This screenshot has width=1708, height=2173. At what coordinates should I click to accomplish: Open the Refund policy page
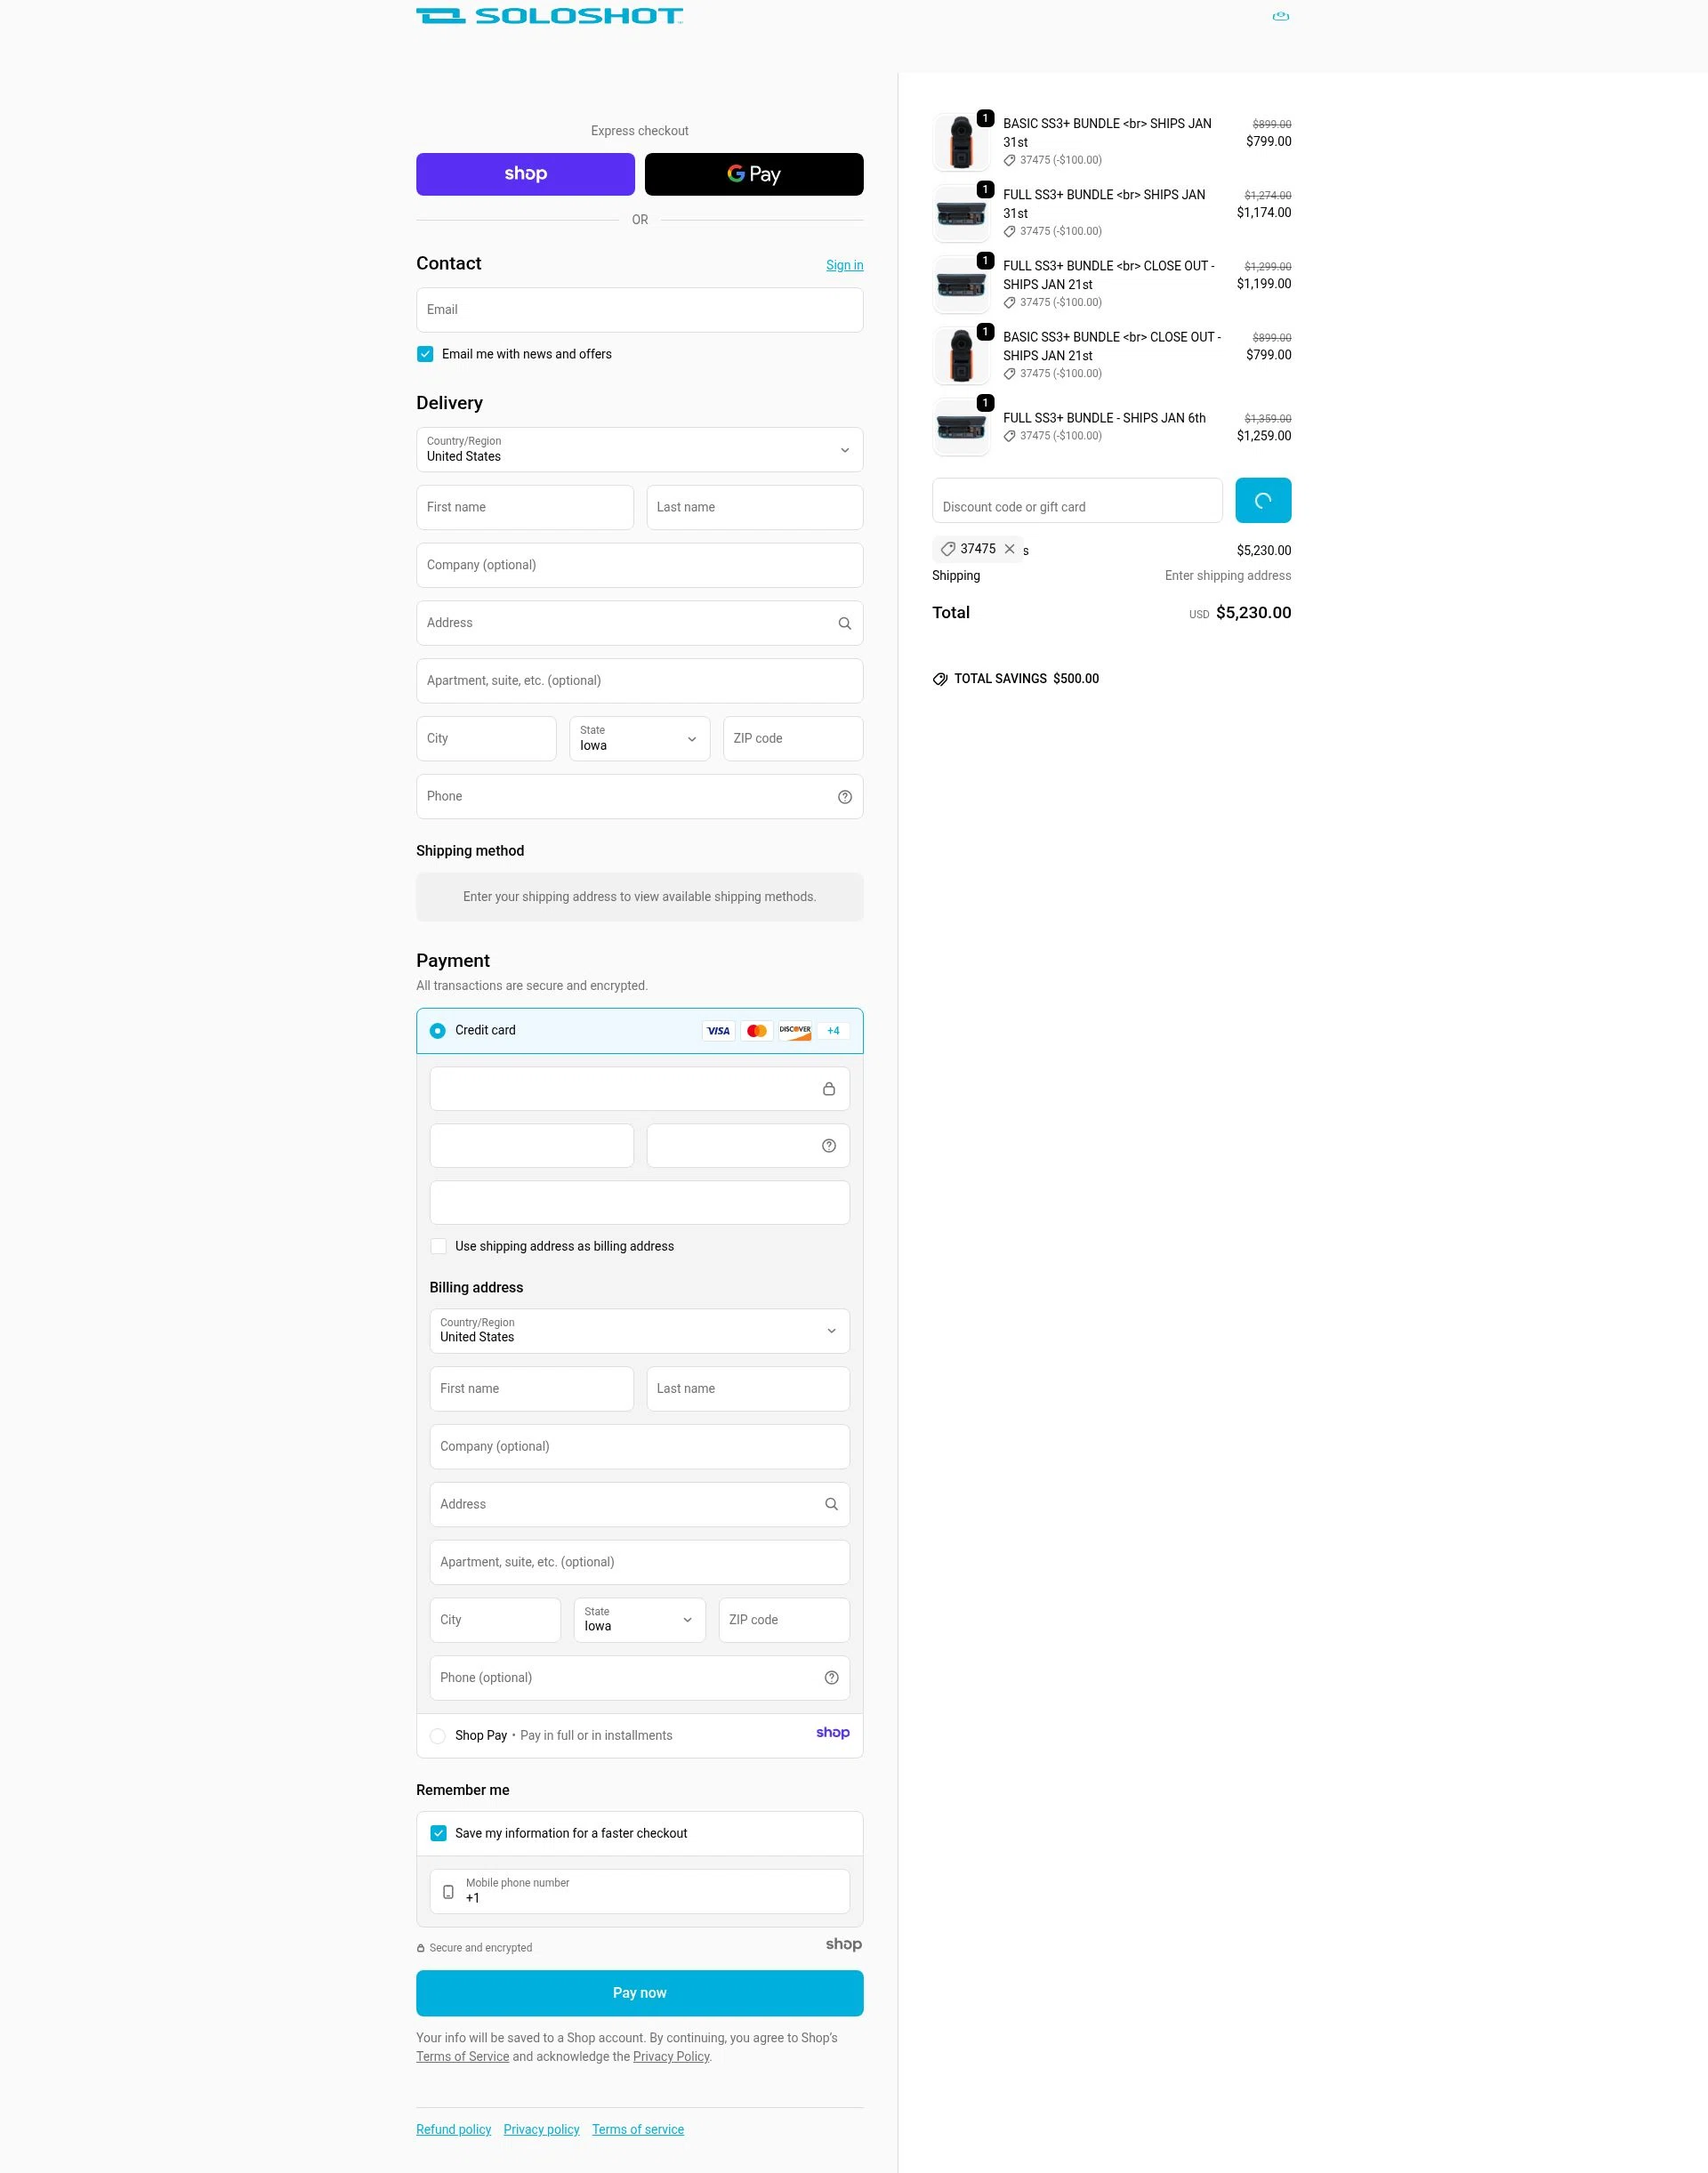pyautogui.click(x=453, y=2129)
